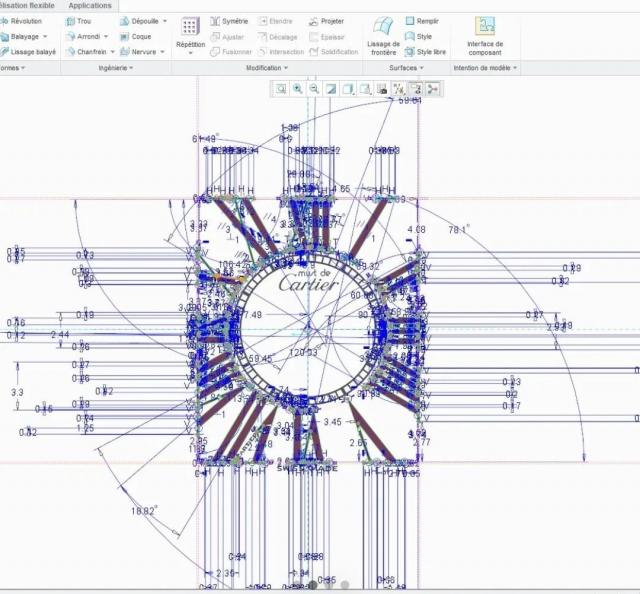
Task: Expand the Dépouille dropdown arrow
Action: pos(165,21)
